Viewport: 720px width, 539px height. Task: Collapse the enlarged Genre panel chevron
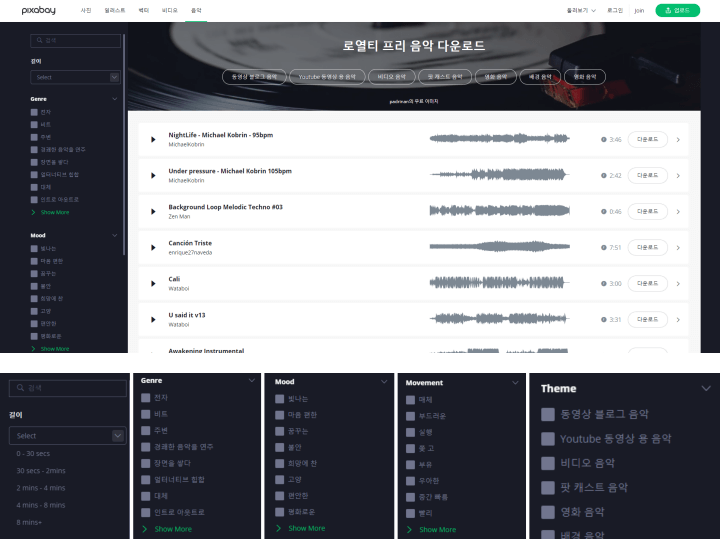tap(252, 381)
